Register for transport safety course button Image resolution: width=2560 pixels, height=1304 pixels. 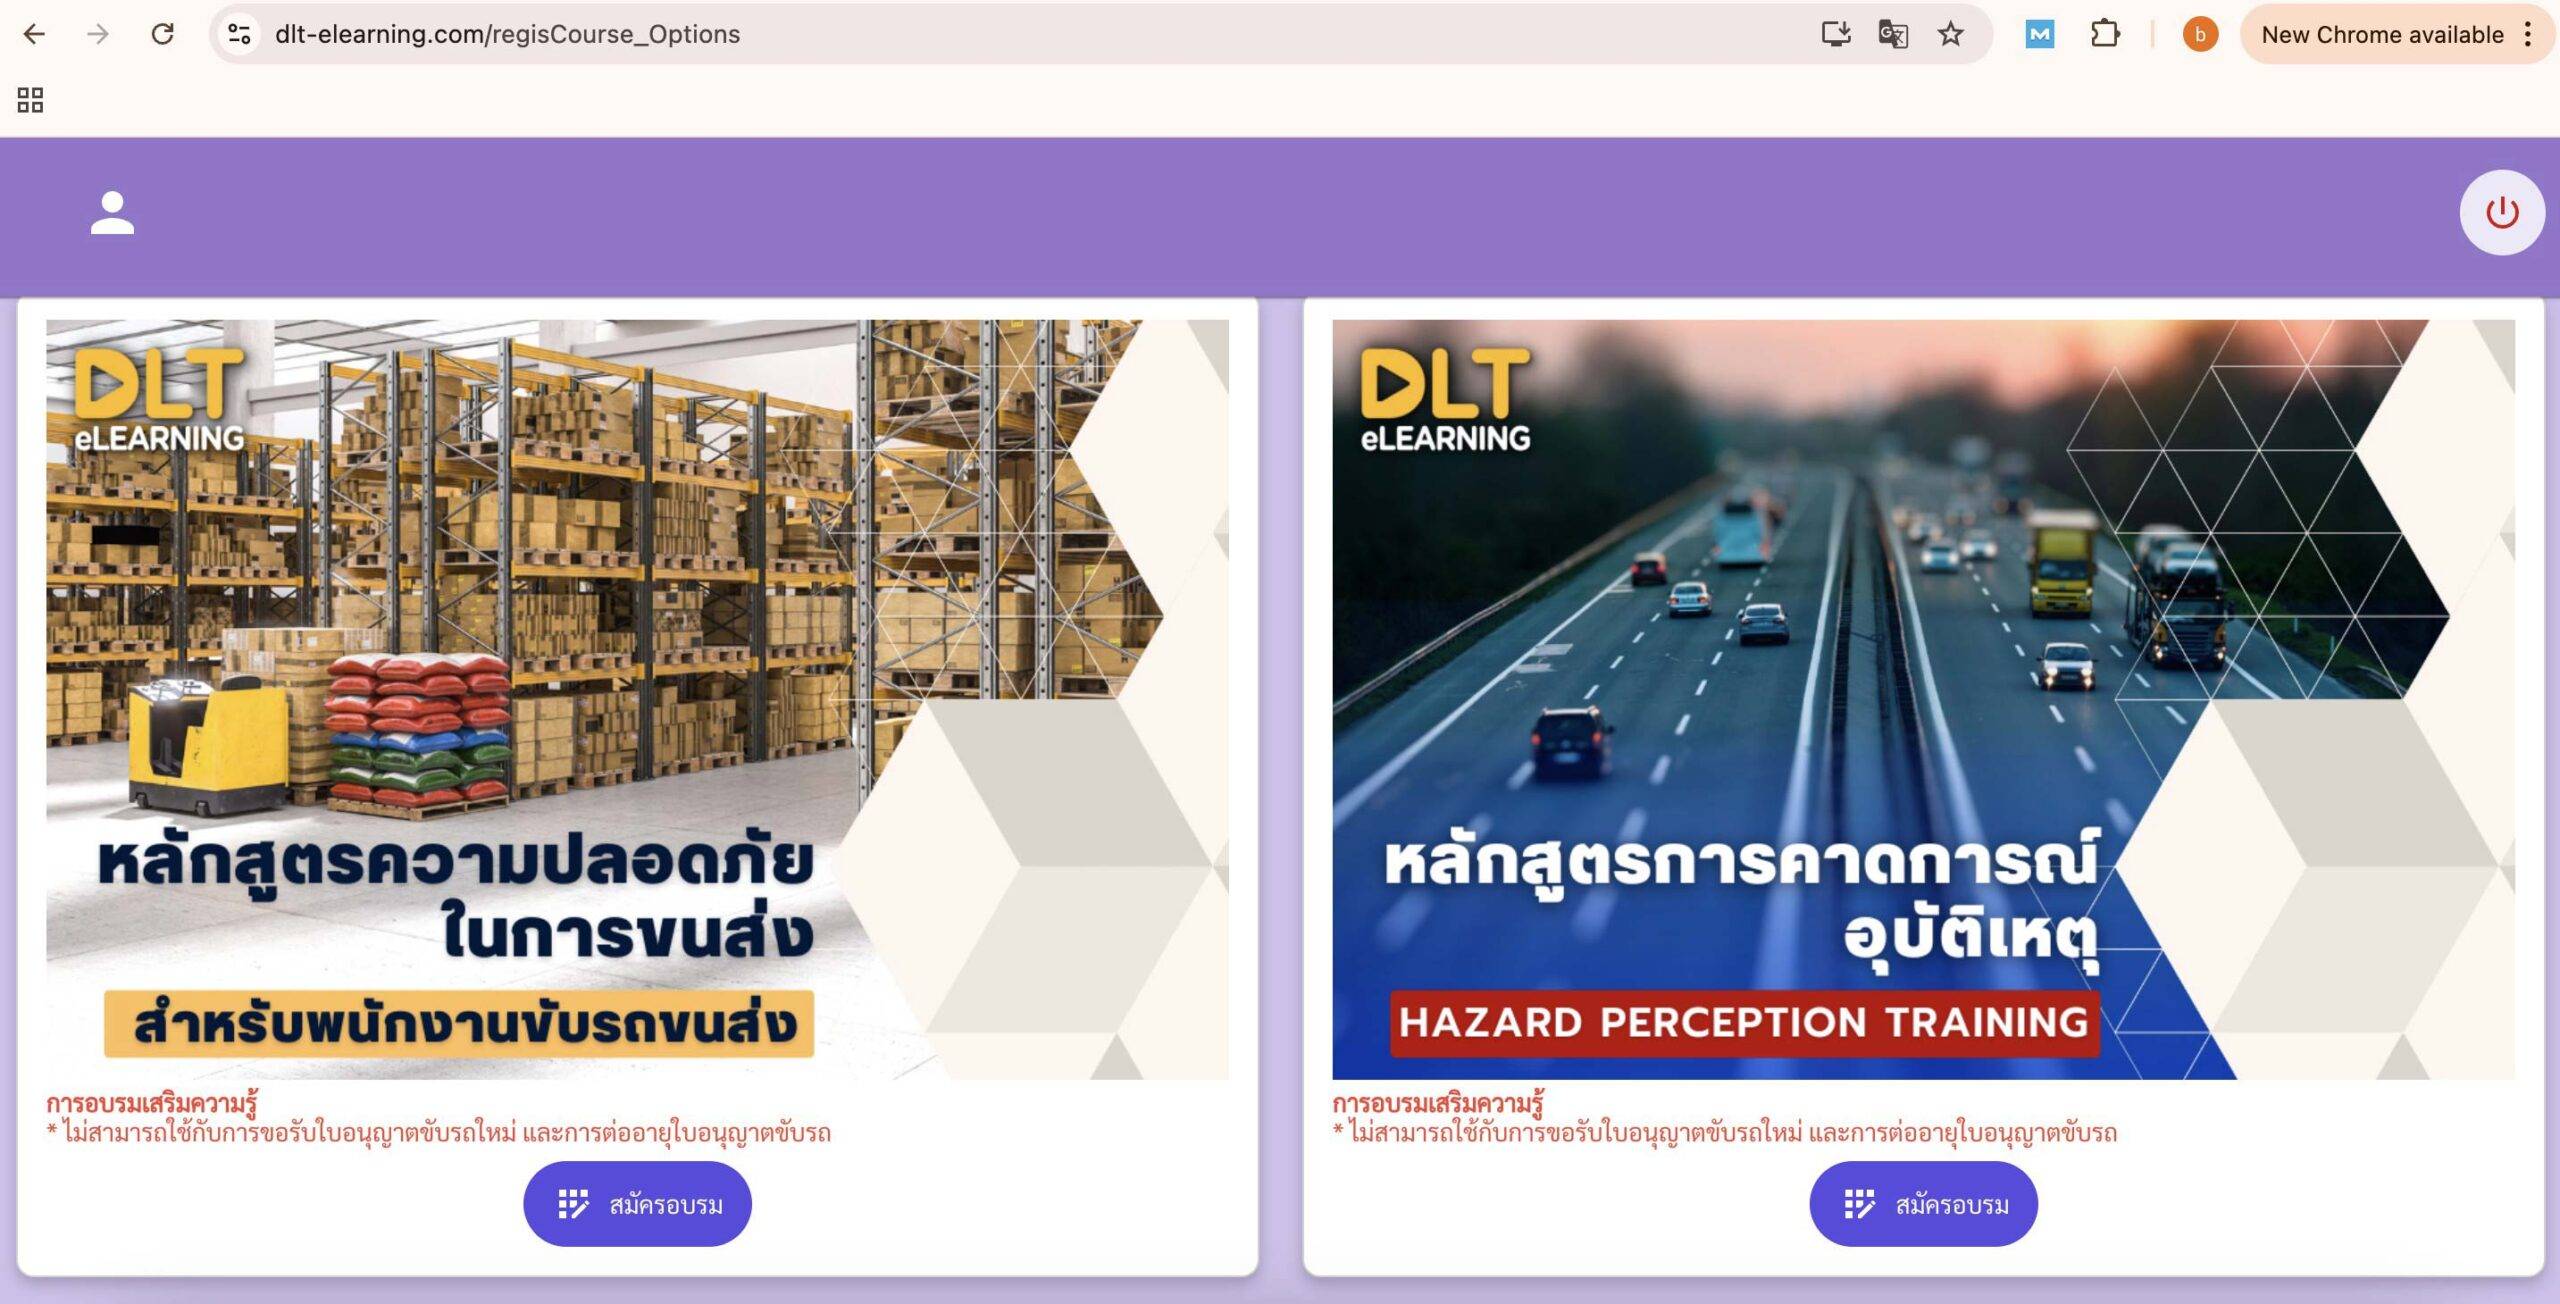[637, 1204]
